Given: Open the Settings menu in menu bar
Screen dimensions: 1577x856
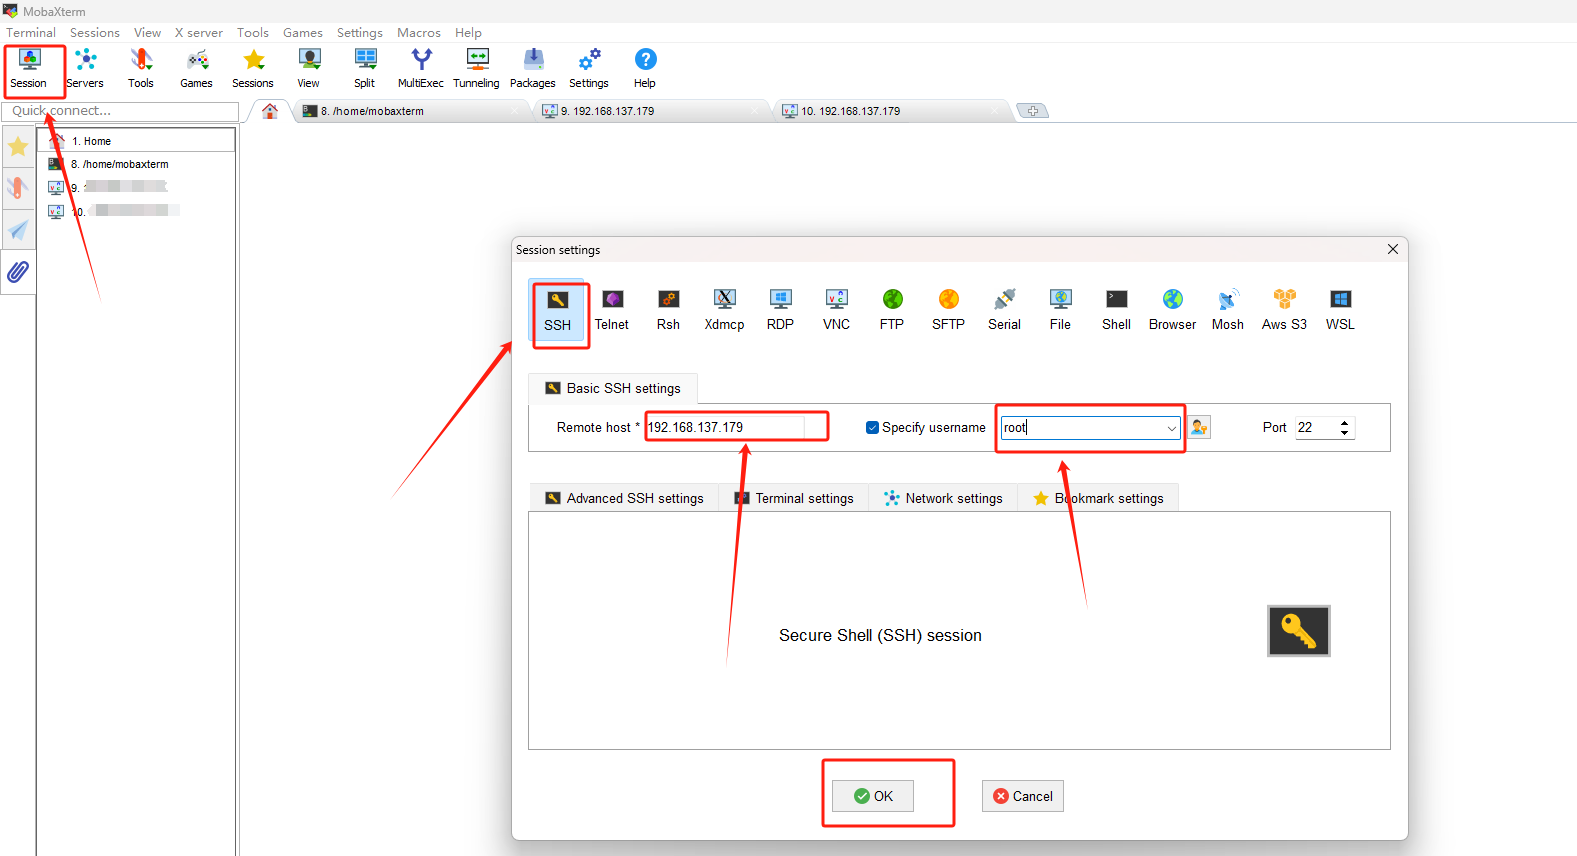Looking at the screenshot, I should pyautogui.click(x=360, y=32).
